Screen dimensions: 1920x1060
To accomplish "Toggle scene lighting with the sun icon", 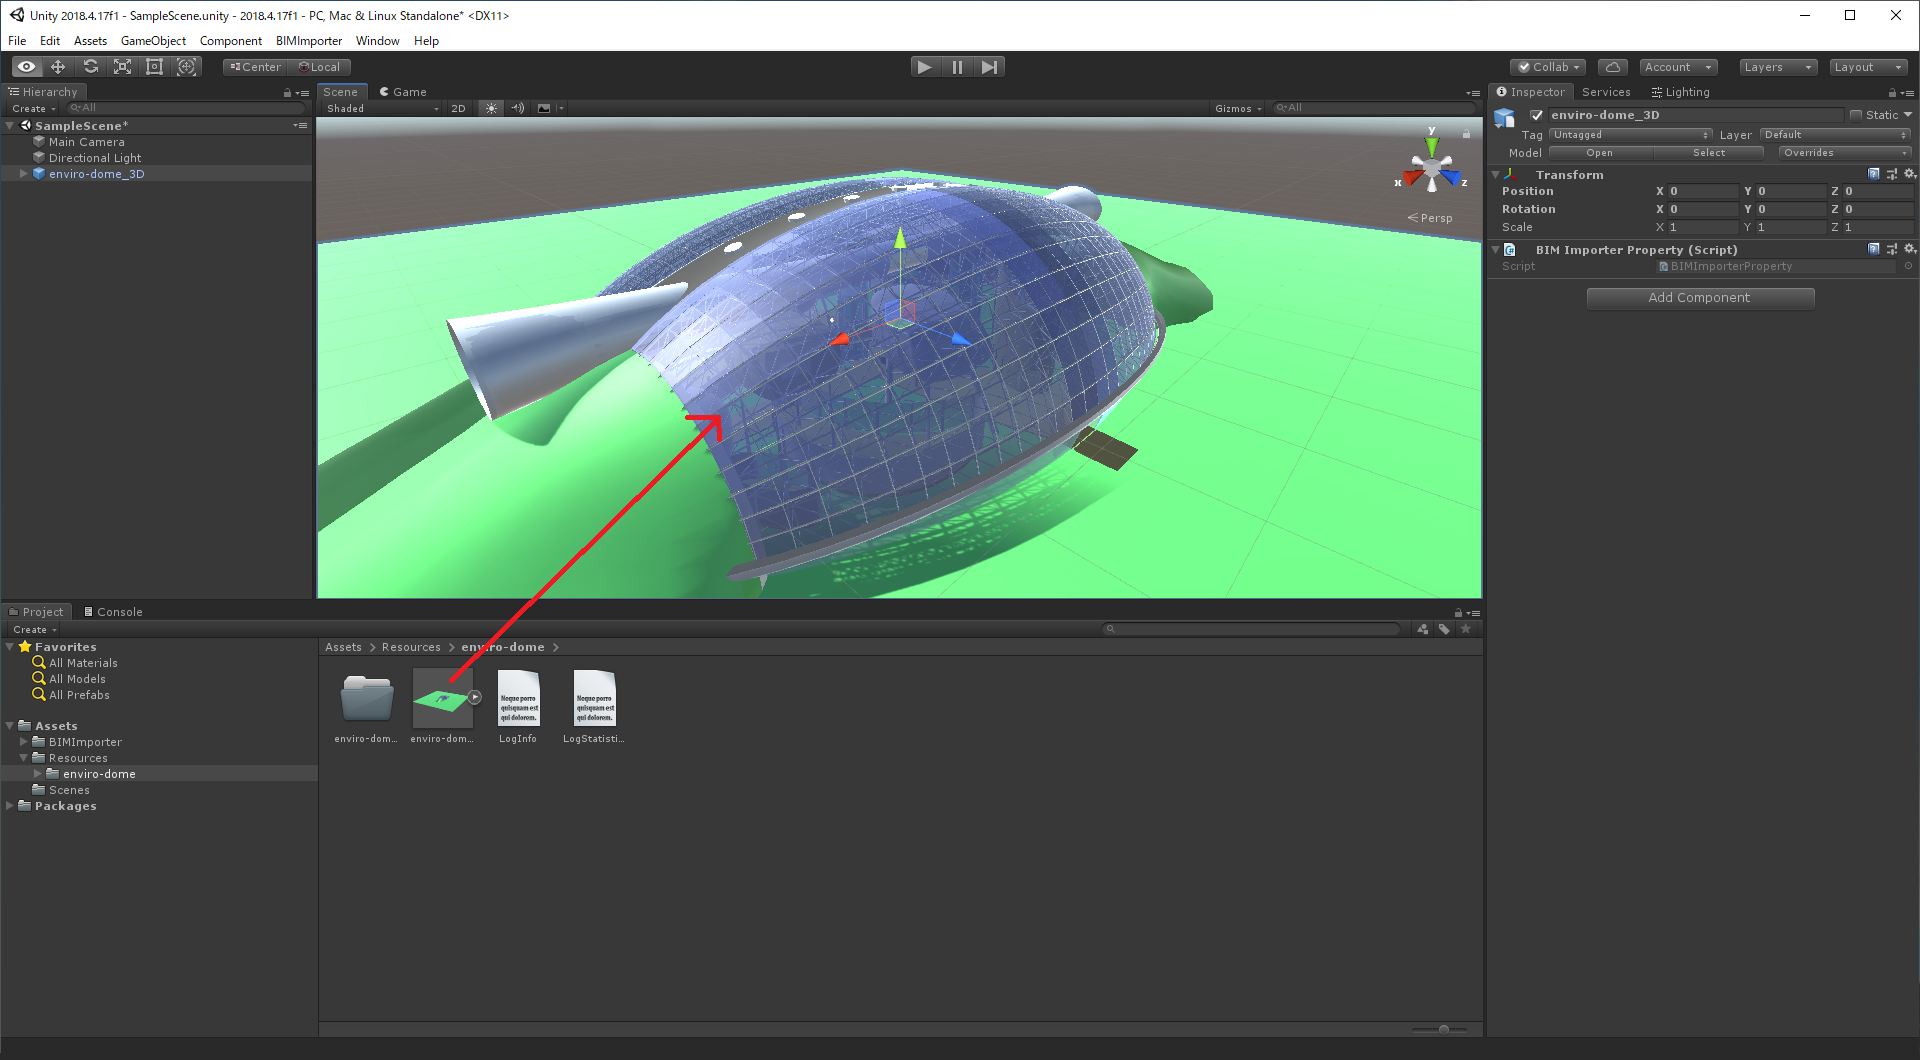I will point(491,108).
